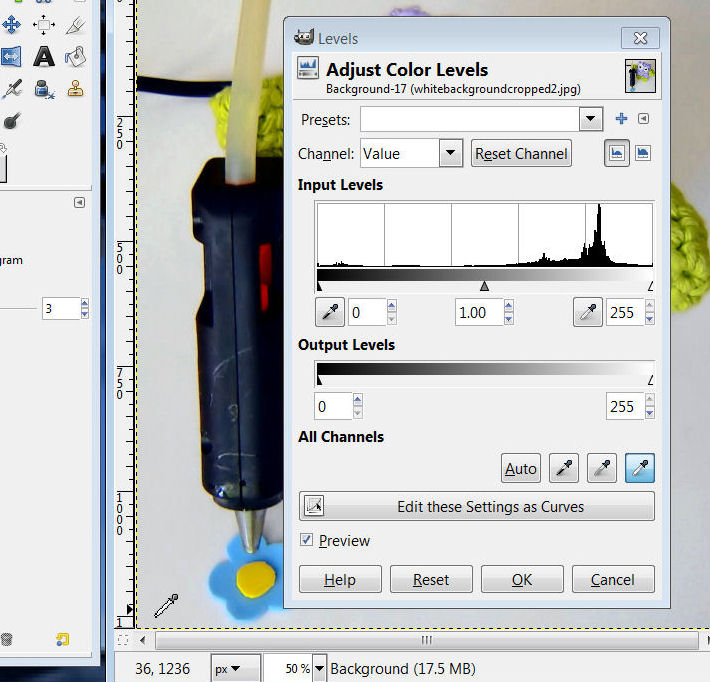Select the Alignment tool in toolbox

43,24
